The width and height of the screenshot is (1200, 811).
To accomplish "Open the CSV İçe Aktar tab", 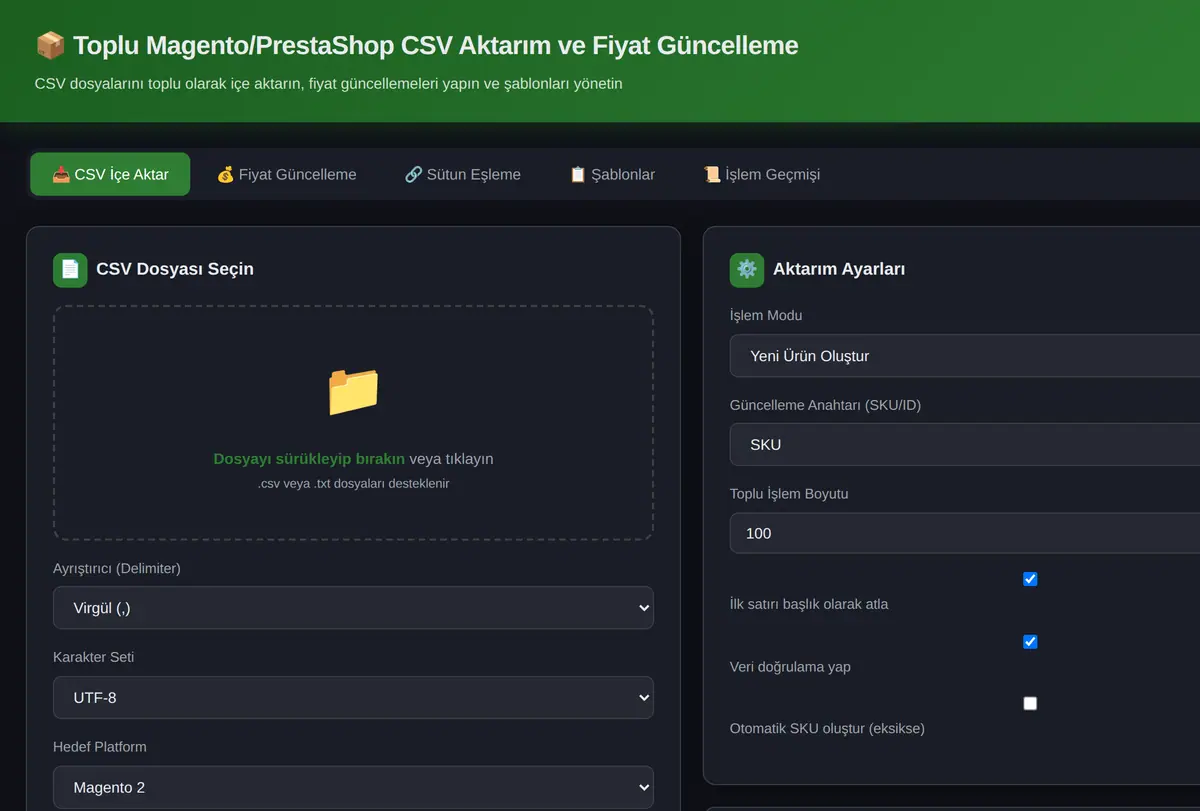I will coord(110,174).
